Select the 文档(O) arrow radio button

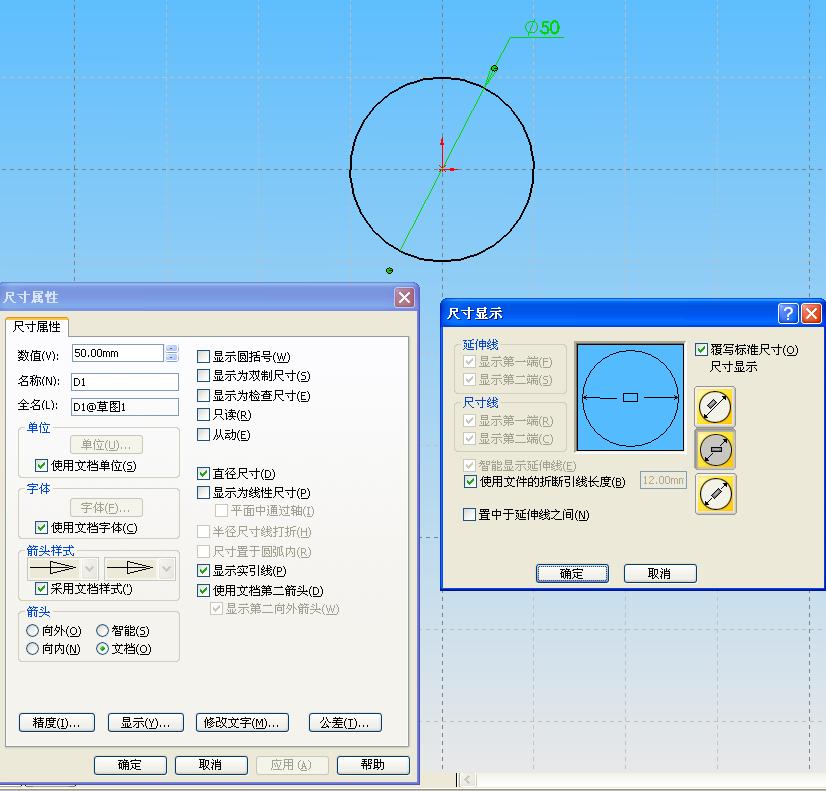[x=102, y=649]
